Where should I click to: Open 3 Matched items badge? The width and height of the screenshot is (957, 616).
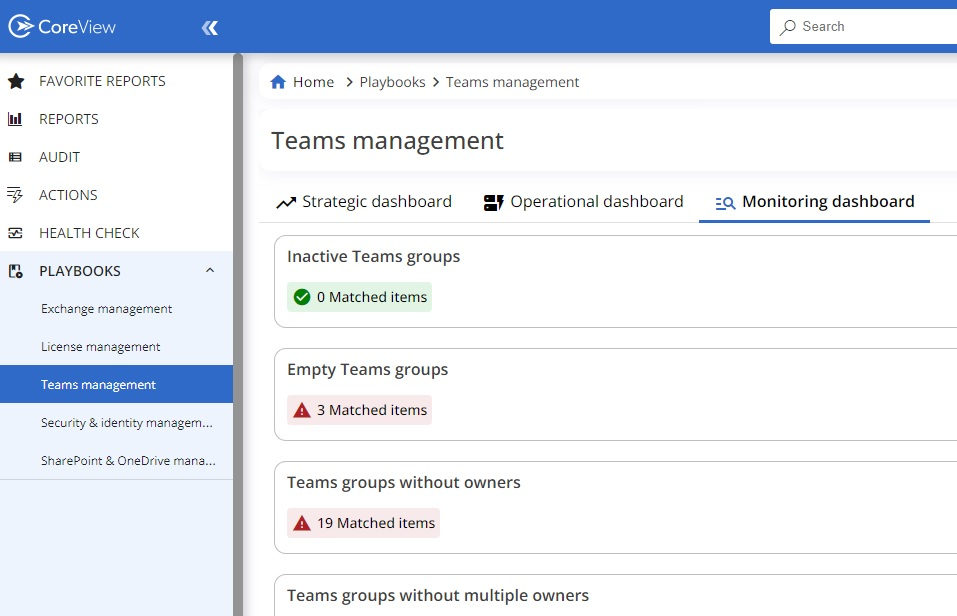tap(359, 410)
